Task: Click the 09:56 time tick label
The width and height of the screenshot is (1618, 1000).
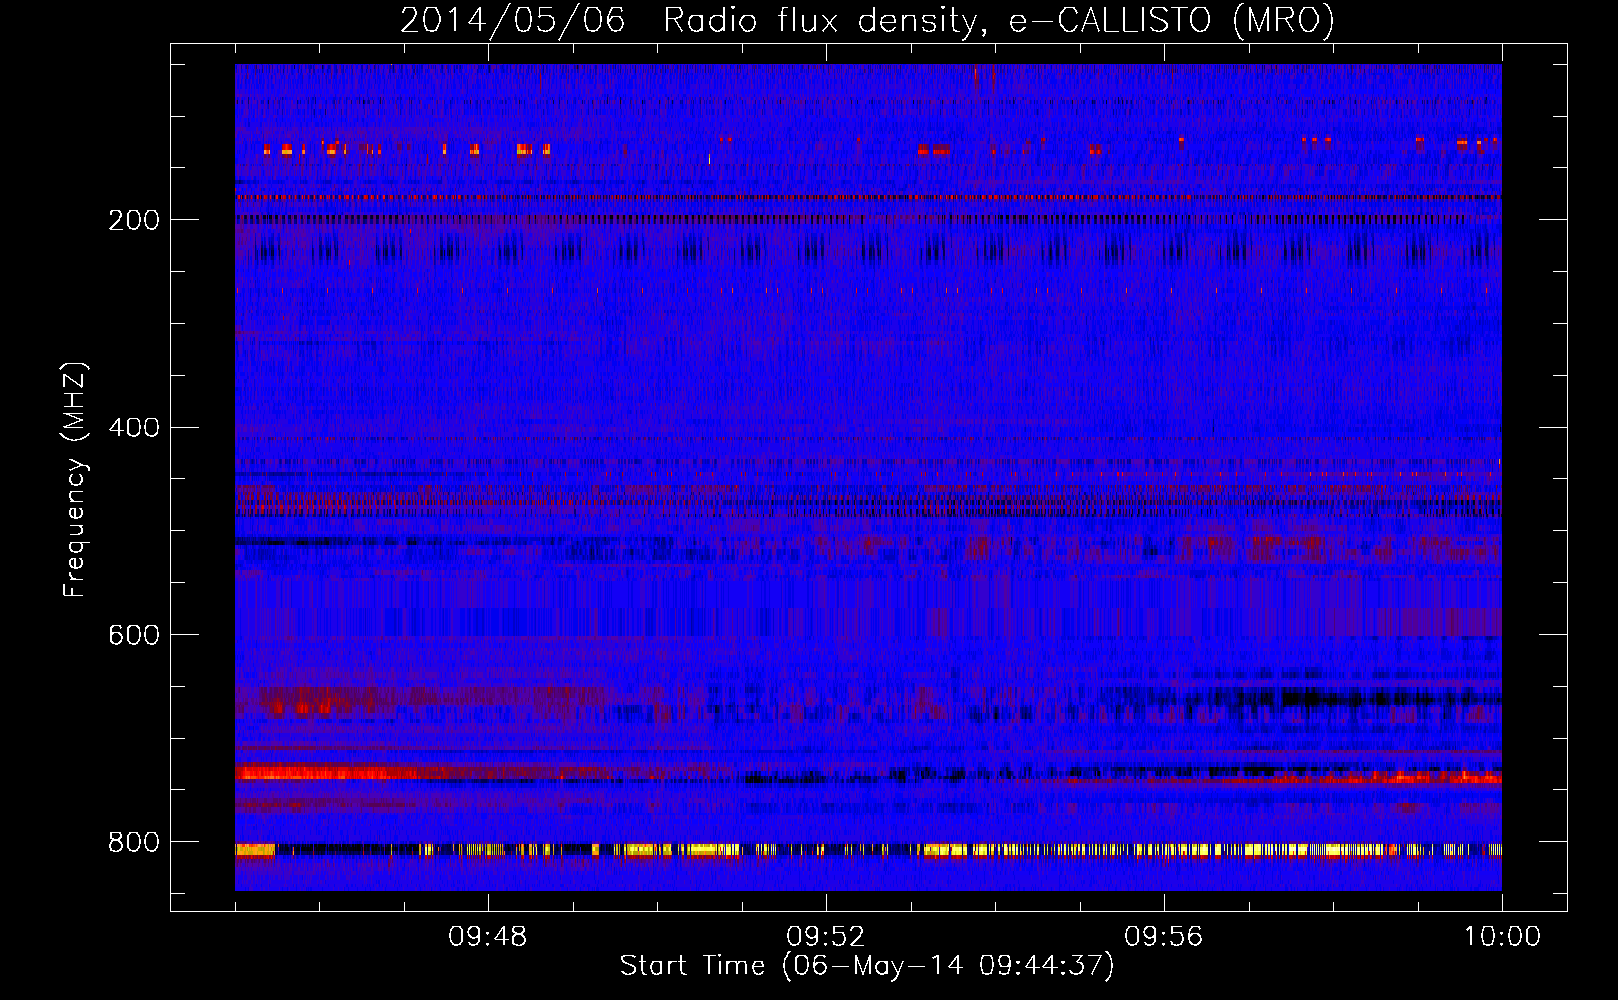Action: click(1164, 937)
